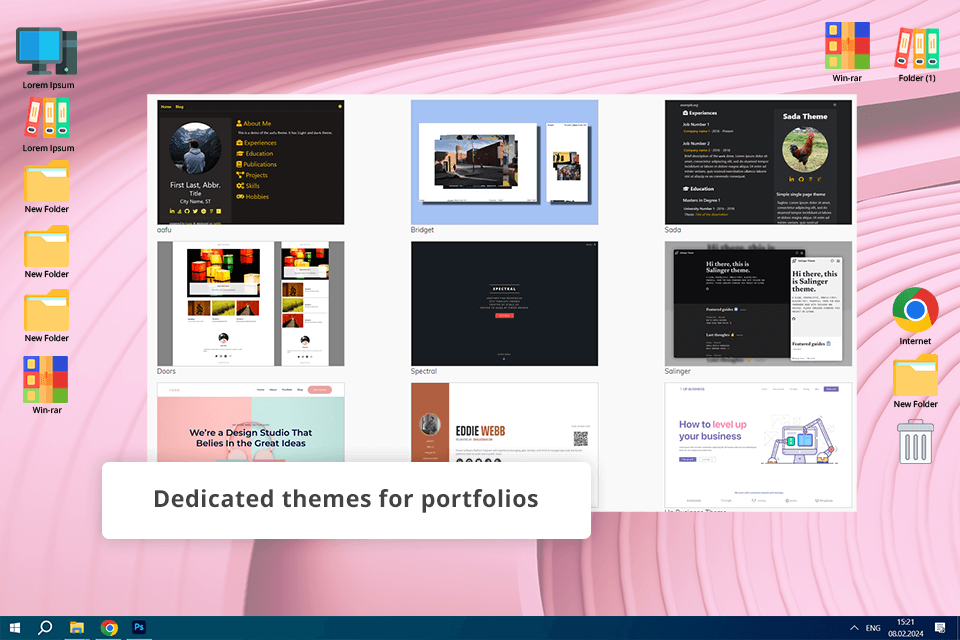Open File Explorer from the taskbar
This screenshot has width=960, height=640.
(77, 628)
